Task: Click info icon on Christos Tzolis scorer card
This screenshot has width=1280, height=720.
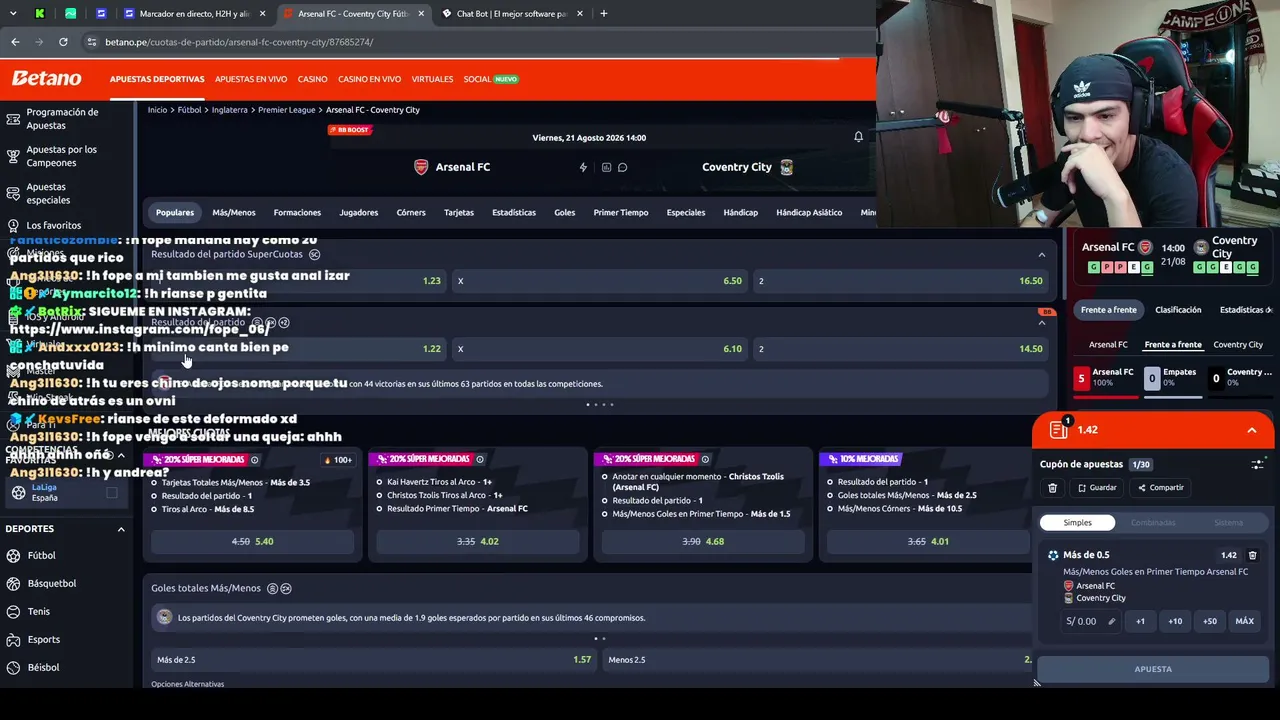Action: (x=704, y=460)
